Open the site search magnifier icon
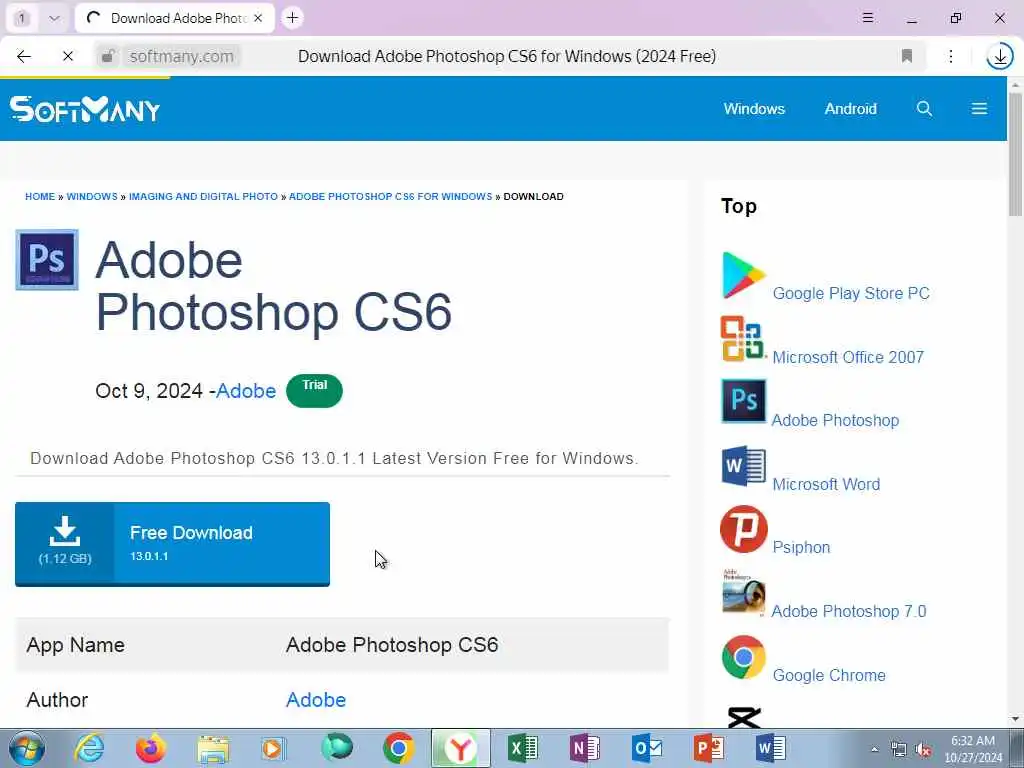This screenshot has height=768, width=1024. click(924, 108)
